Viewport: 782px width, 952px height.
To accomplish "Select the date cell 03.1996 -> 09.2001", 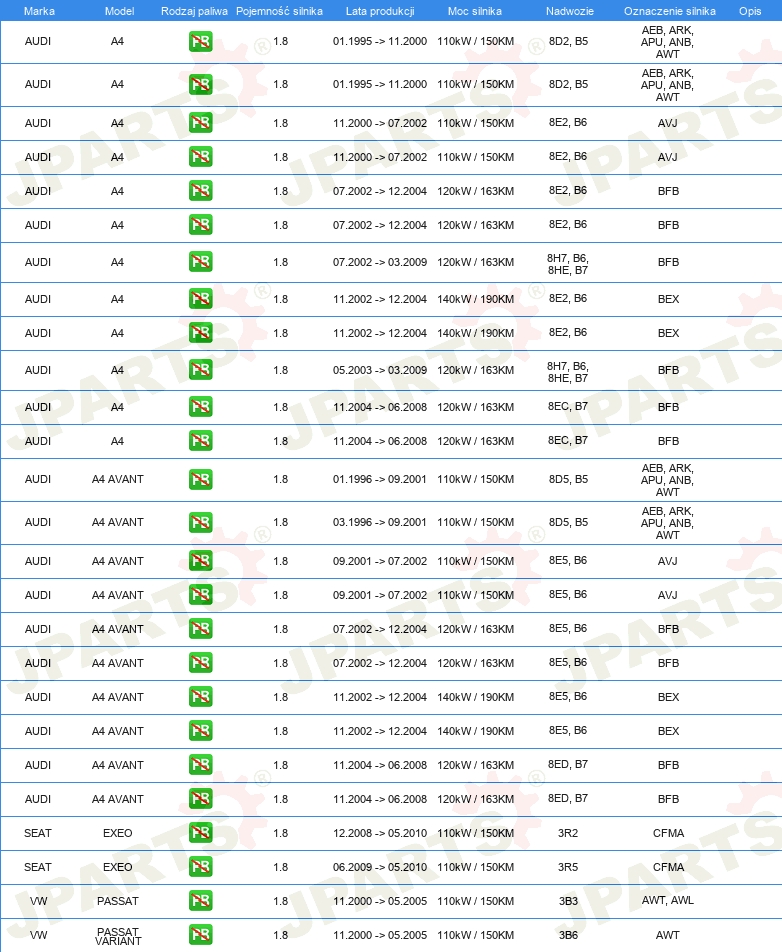I will [x=380, y=523].
